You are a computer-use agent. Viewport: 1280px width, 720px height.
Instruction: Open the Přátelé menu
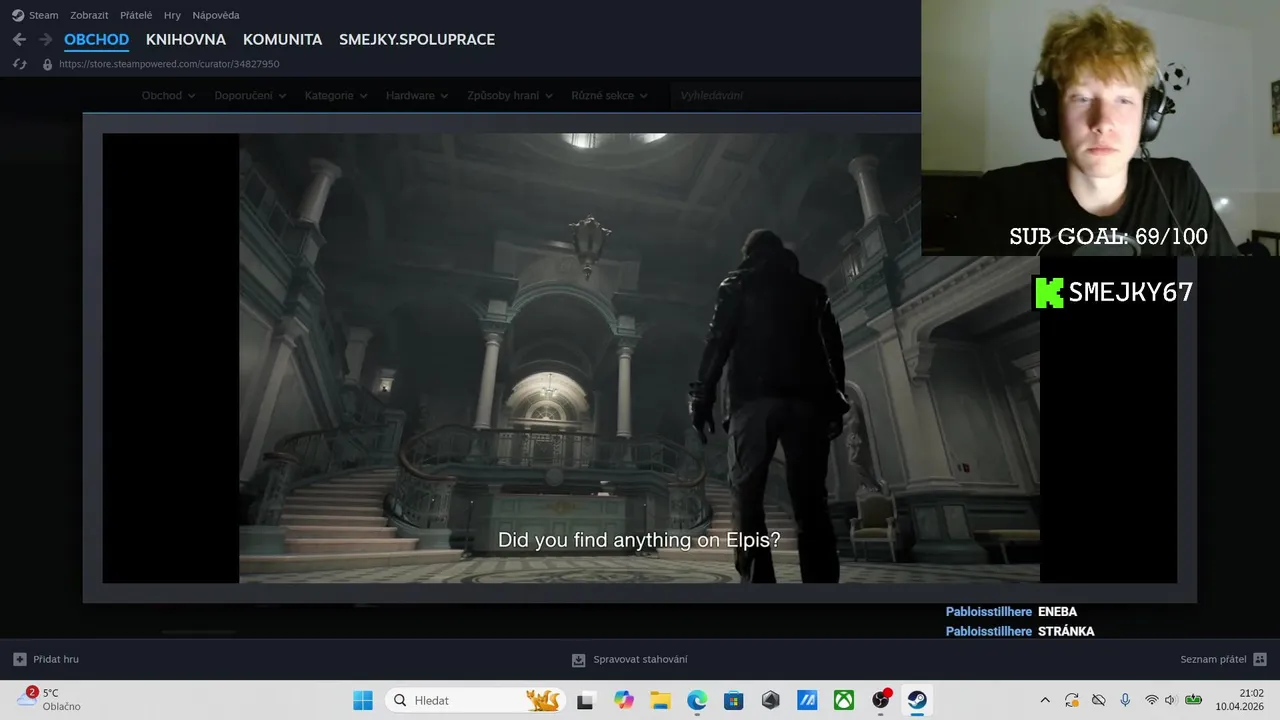(136, 15)
